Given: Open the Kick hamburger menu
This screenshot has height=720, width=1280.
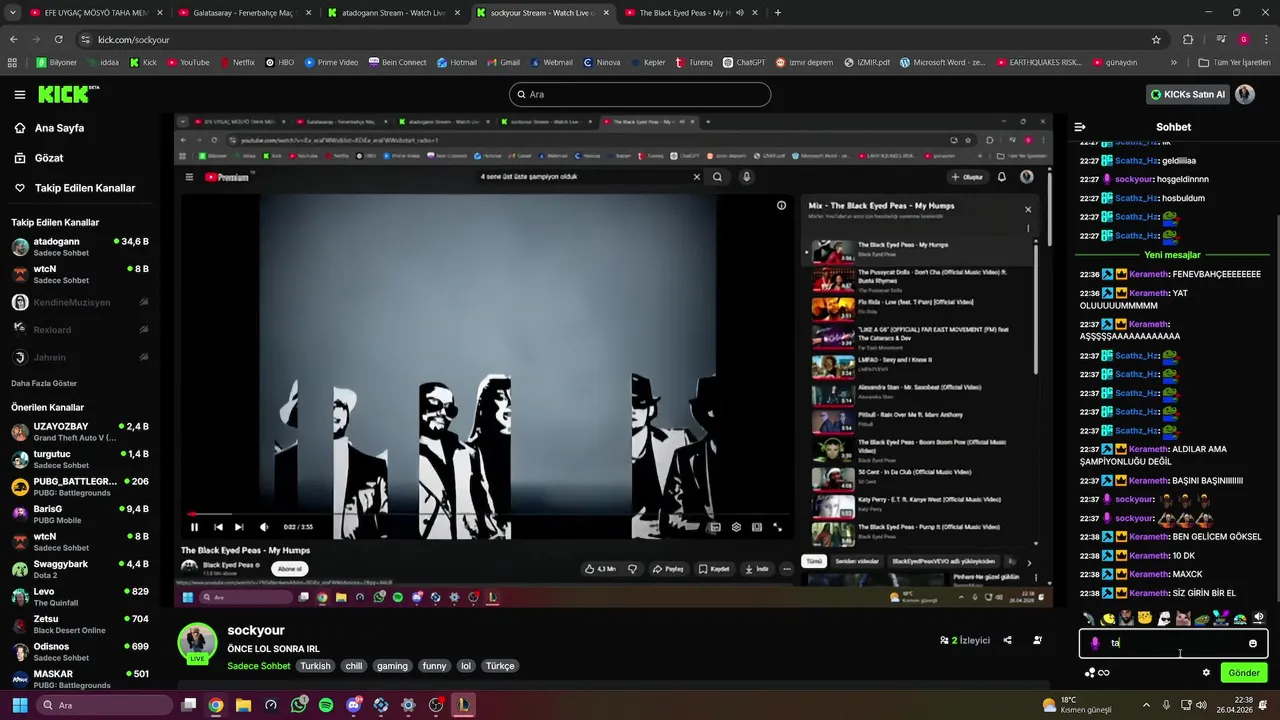Looking at the screenshot, I should click(x=20, y=95).
